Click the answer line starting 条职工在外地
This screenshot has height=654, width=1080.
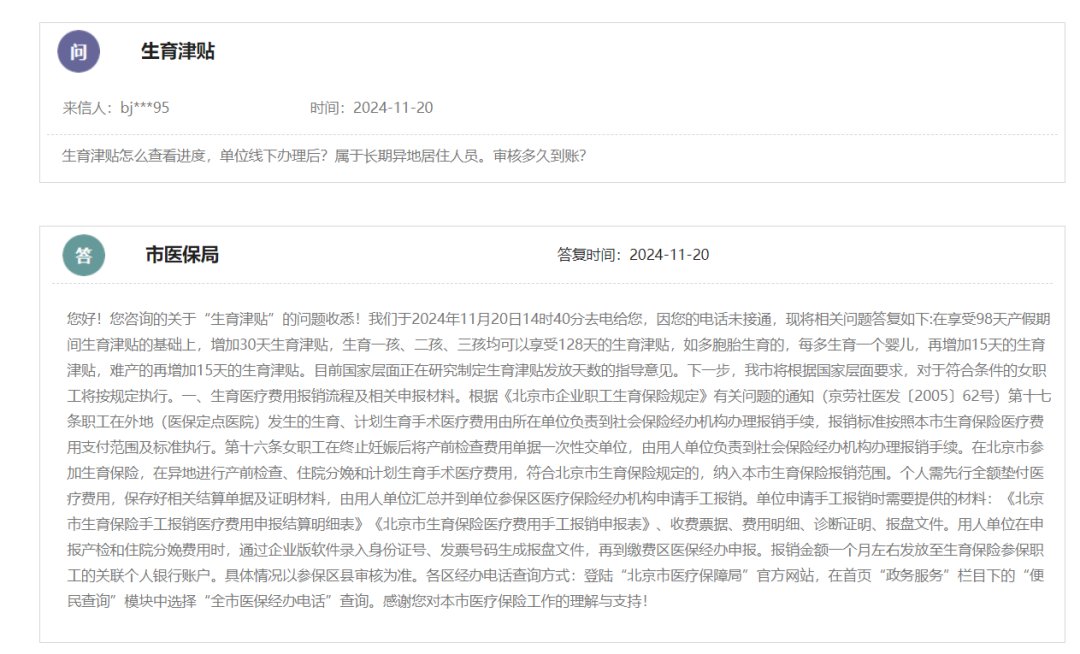[555, 422]
